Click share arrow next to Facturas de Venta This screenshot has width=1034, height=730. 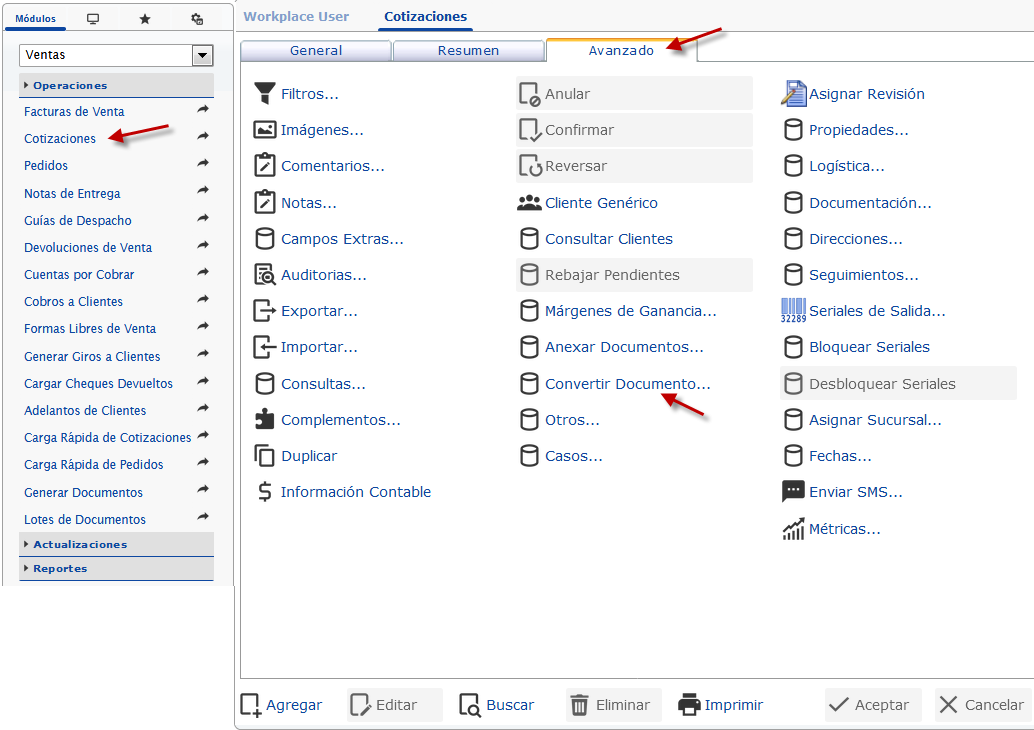(203, 109)
